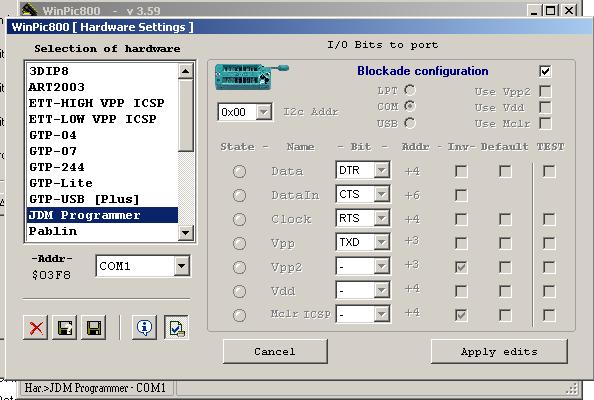Click the $03F8 address value

coord(51,275)
